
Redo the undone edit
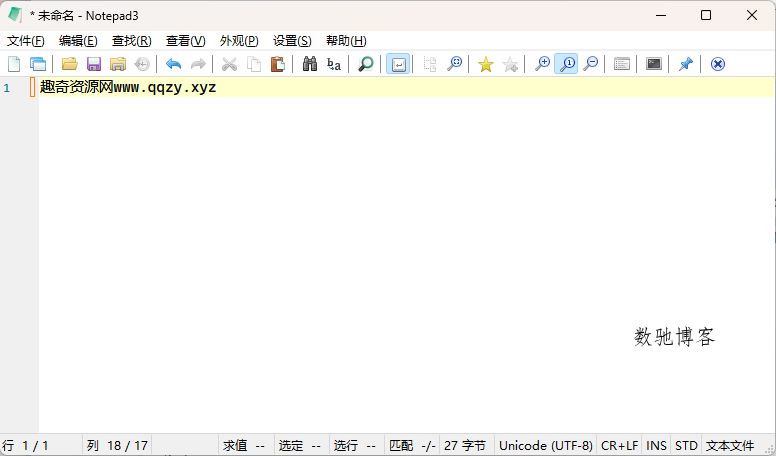(x=198, y=64)
